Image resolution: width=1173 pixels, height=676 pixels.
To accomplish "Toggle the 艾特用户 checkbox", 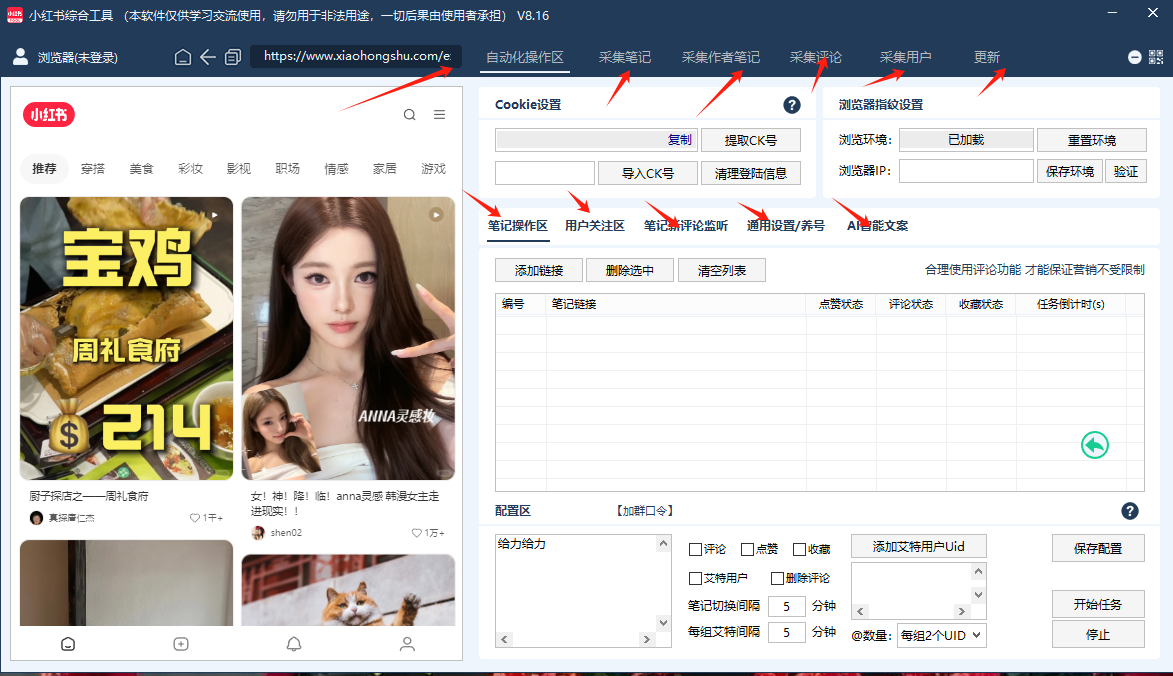I will [695, 578].
